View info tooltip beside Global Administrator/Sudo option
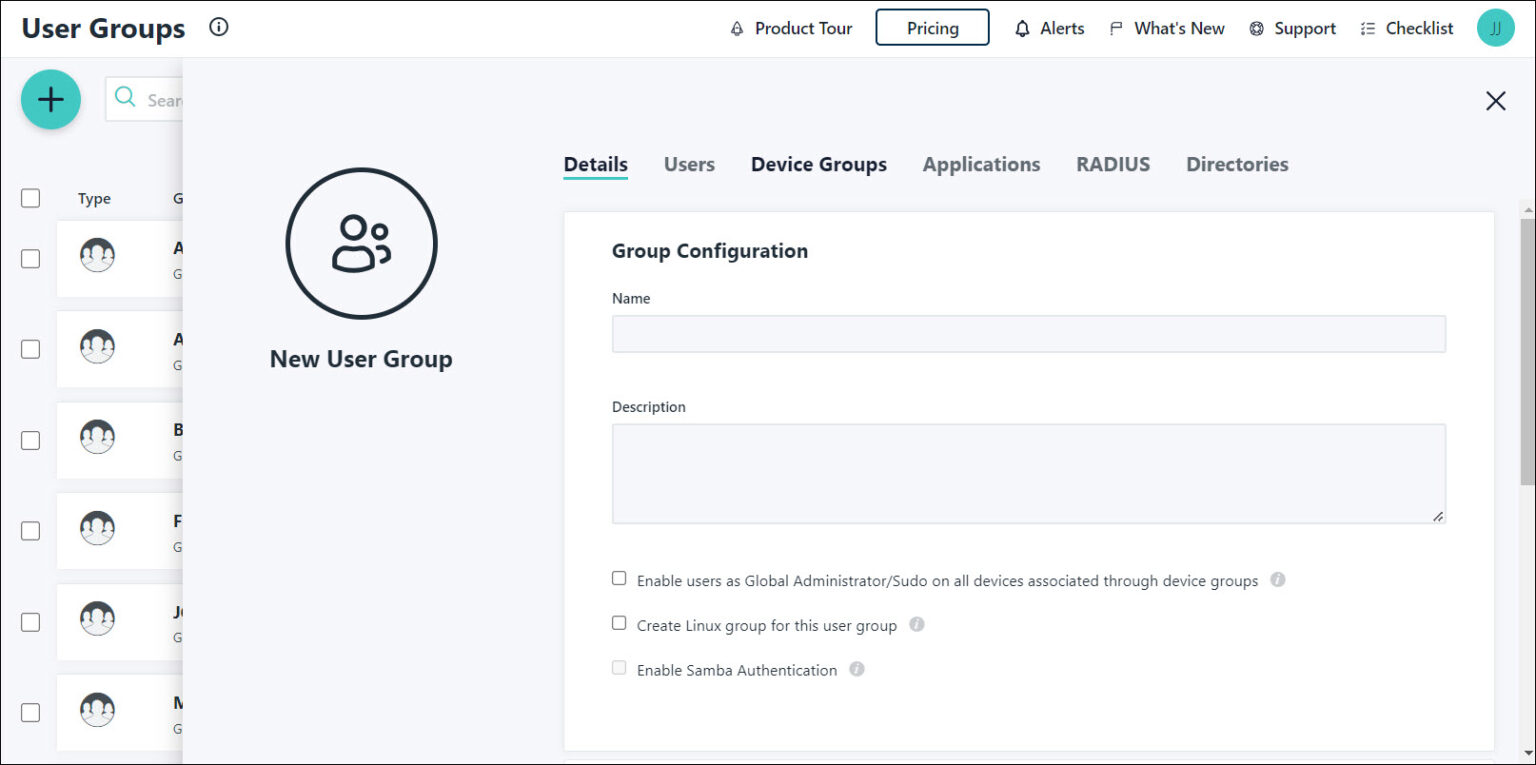 pyautogui.click(x=1278, y=579)
